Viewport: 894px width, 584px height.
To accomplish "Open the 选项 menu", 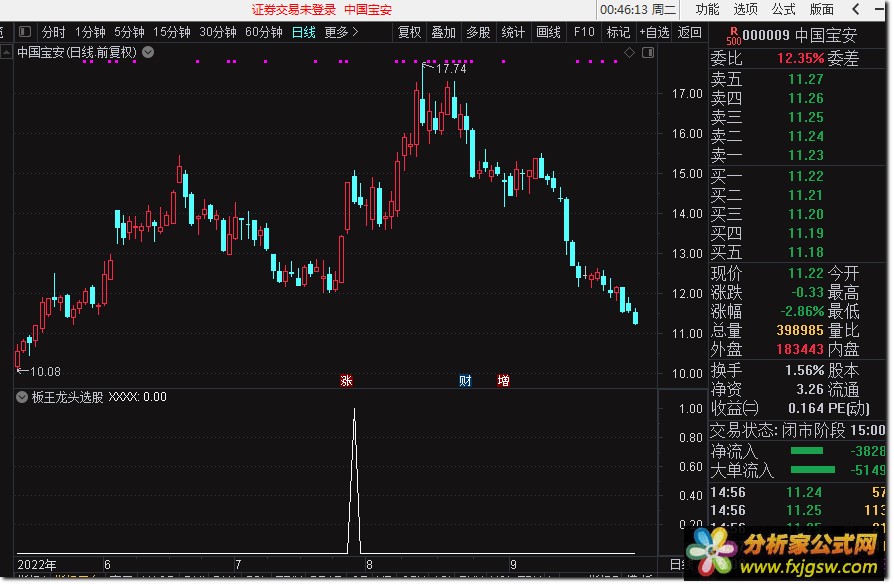I will pyautogui.click(x=746, y=9).
